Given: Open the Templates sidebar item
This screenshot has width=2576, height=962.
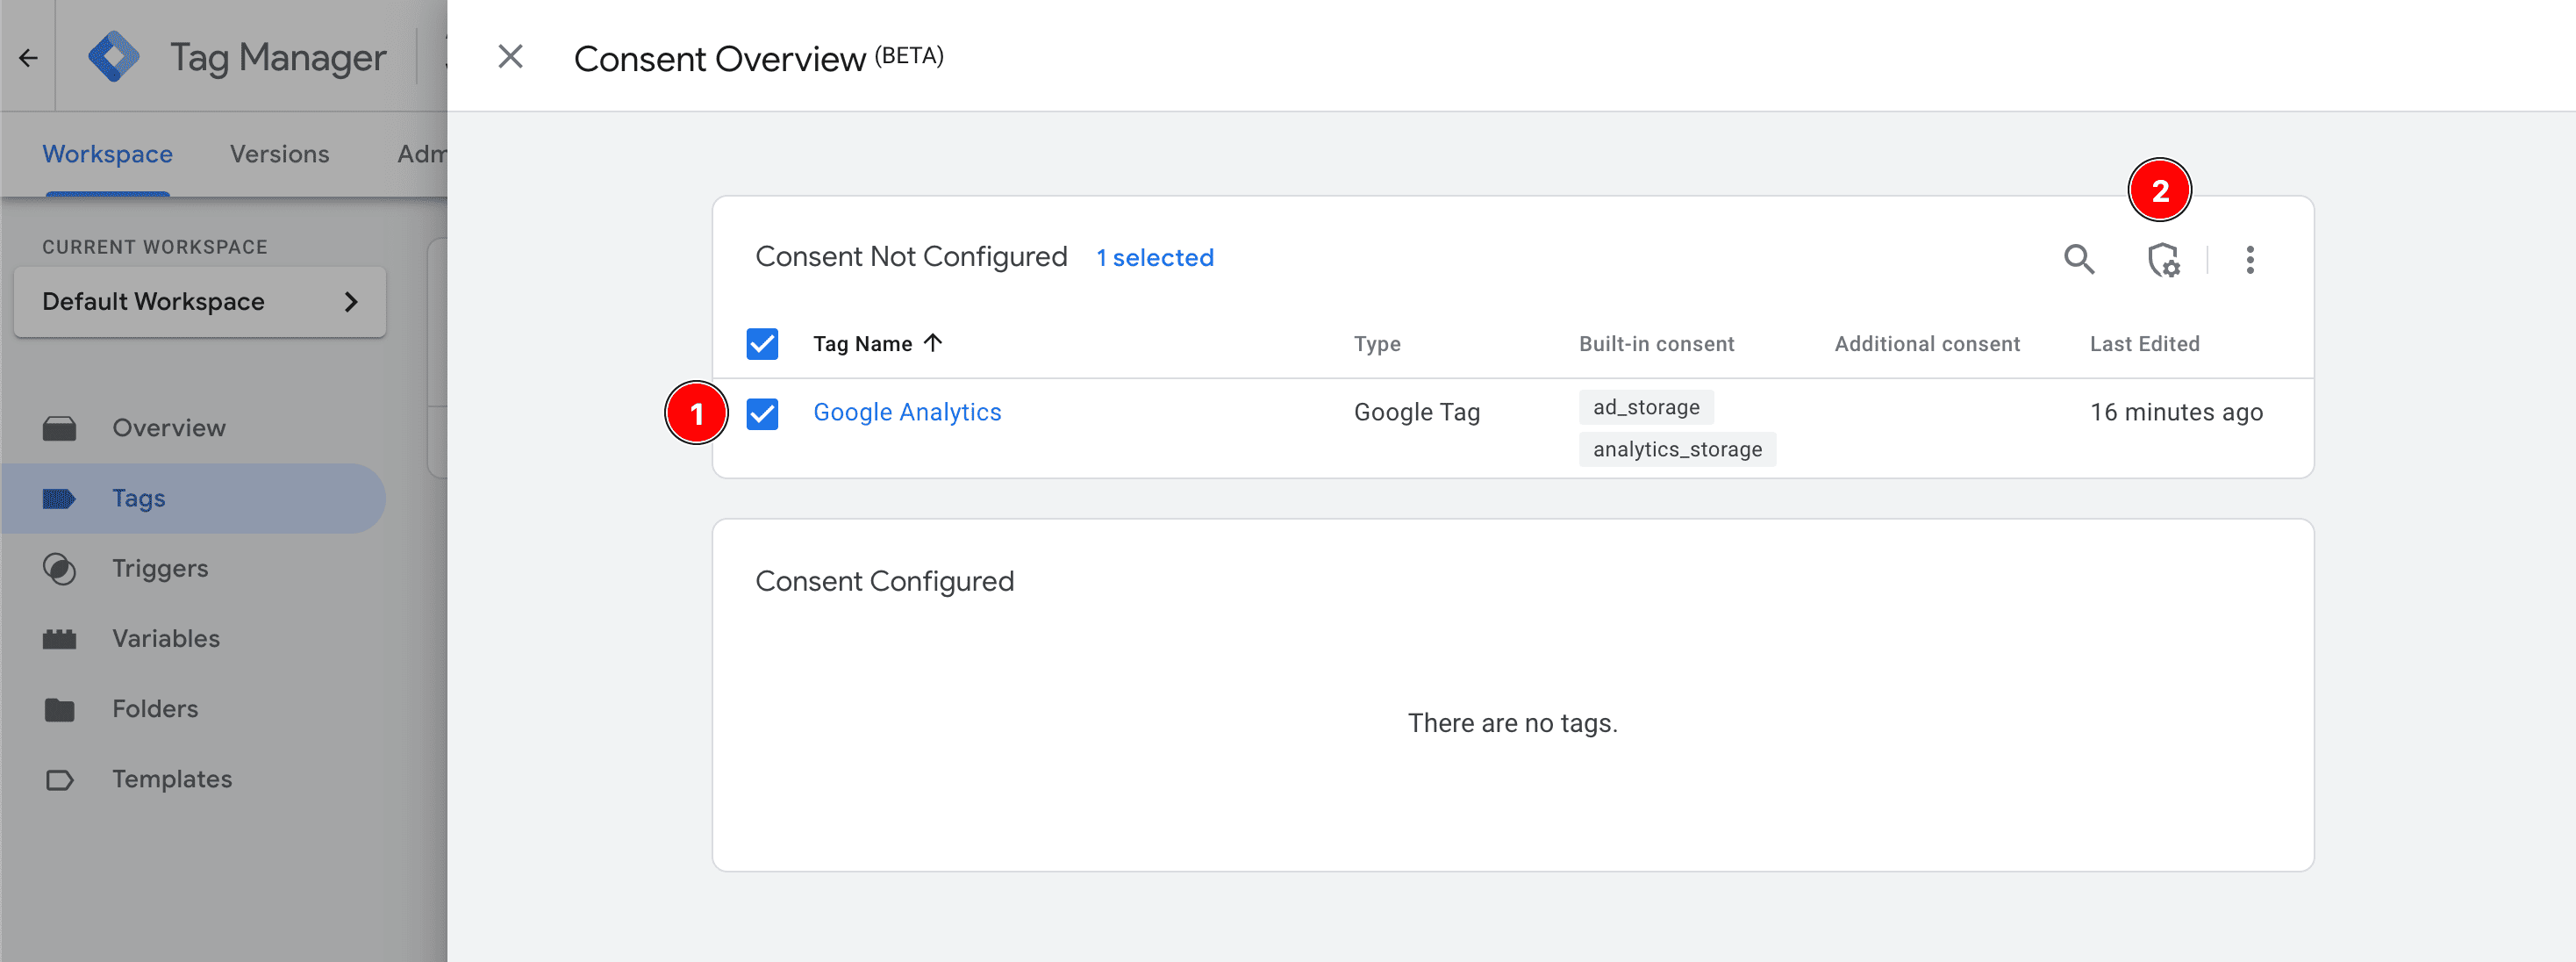Looking at the screenshot, I should click(171, 779).
